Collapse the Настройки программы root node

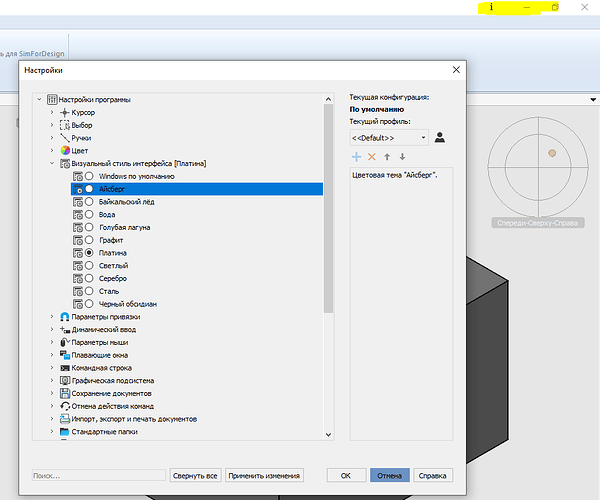(x=39, y=99)
